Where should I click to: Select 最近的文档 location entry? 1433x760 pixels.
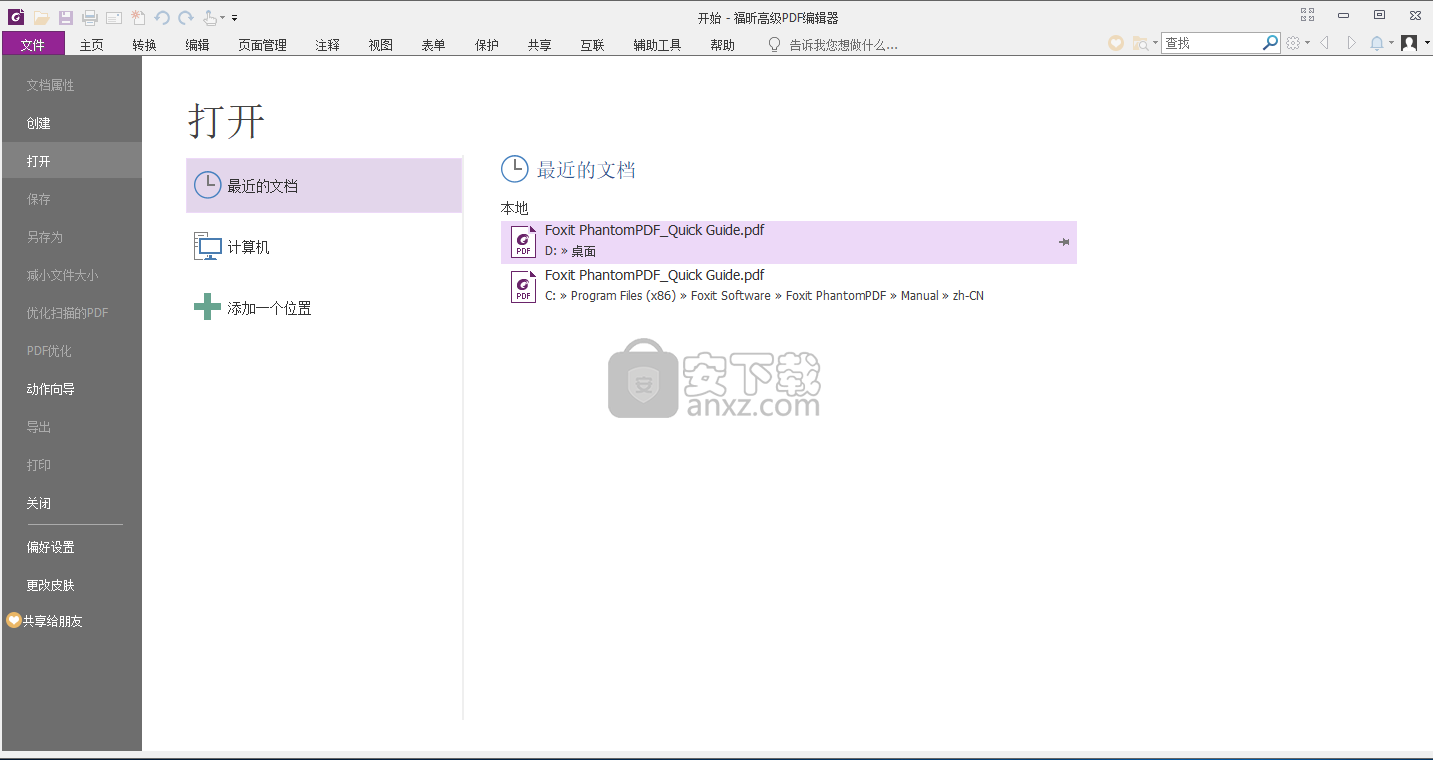click(x=324, y=185)
